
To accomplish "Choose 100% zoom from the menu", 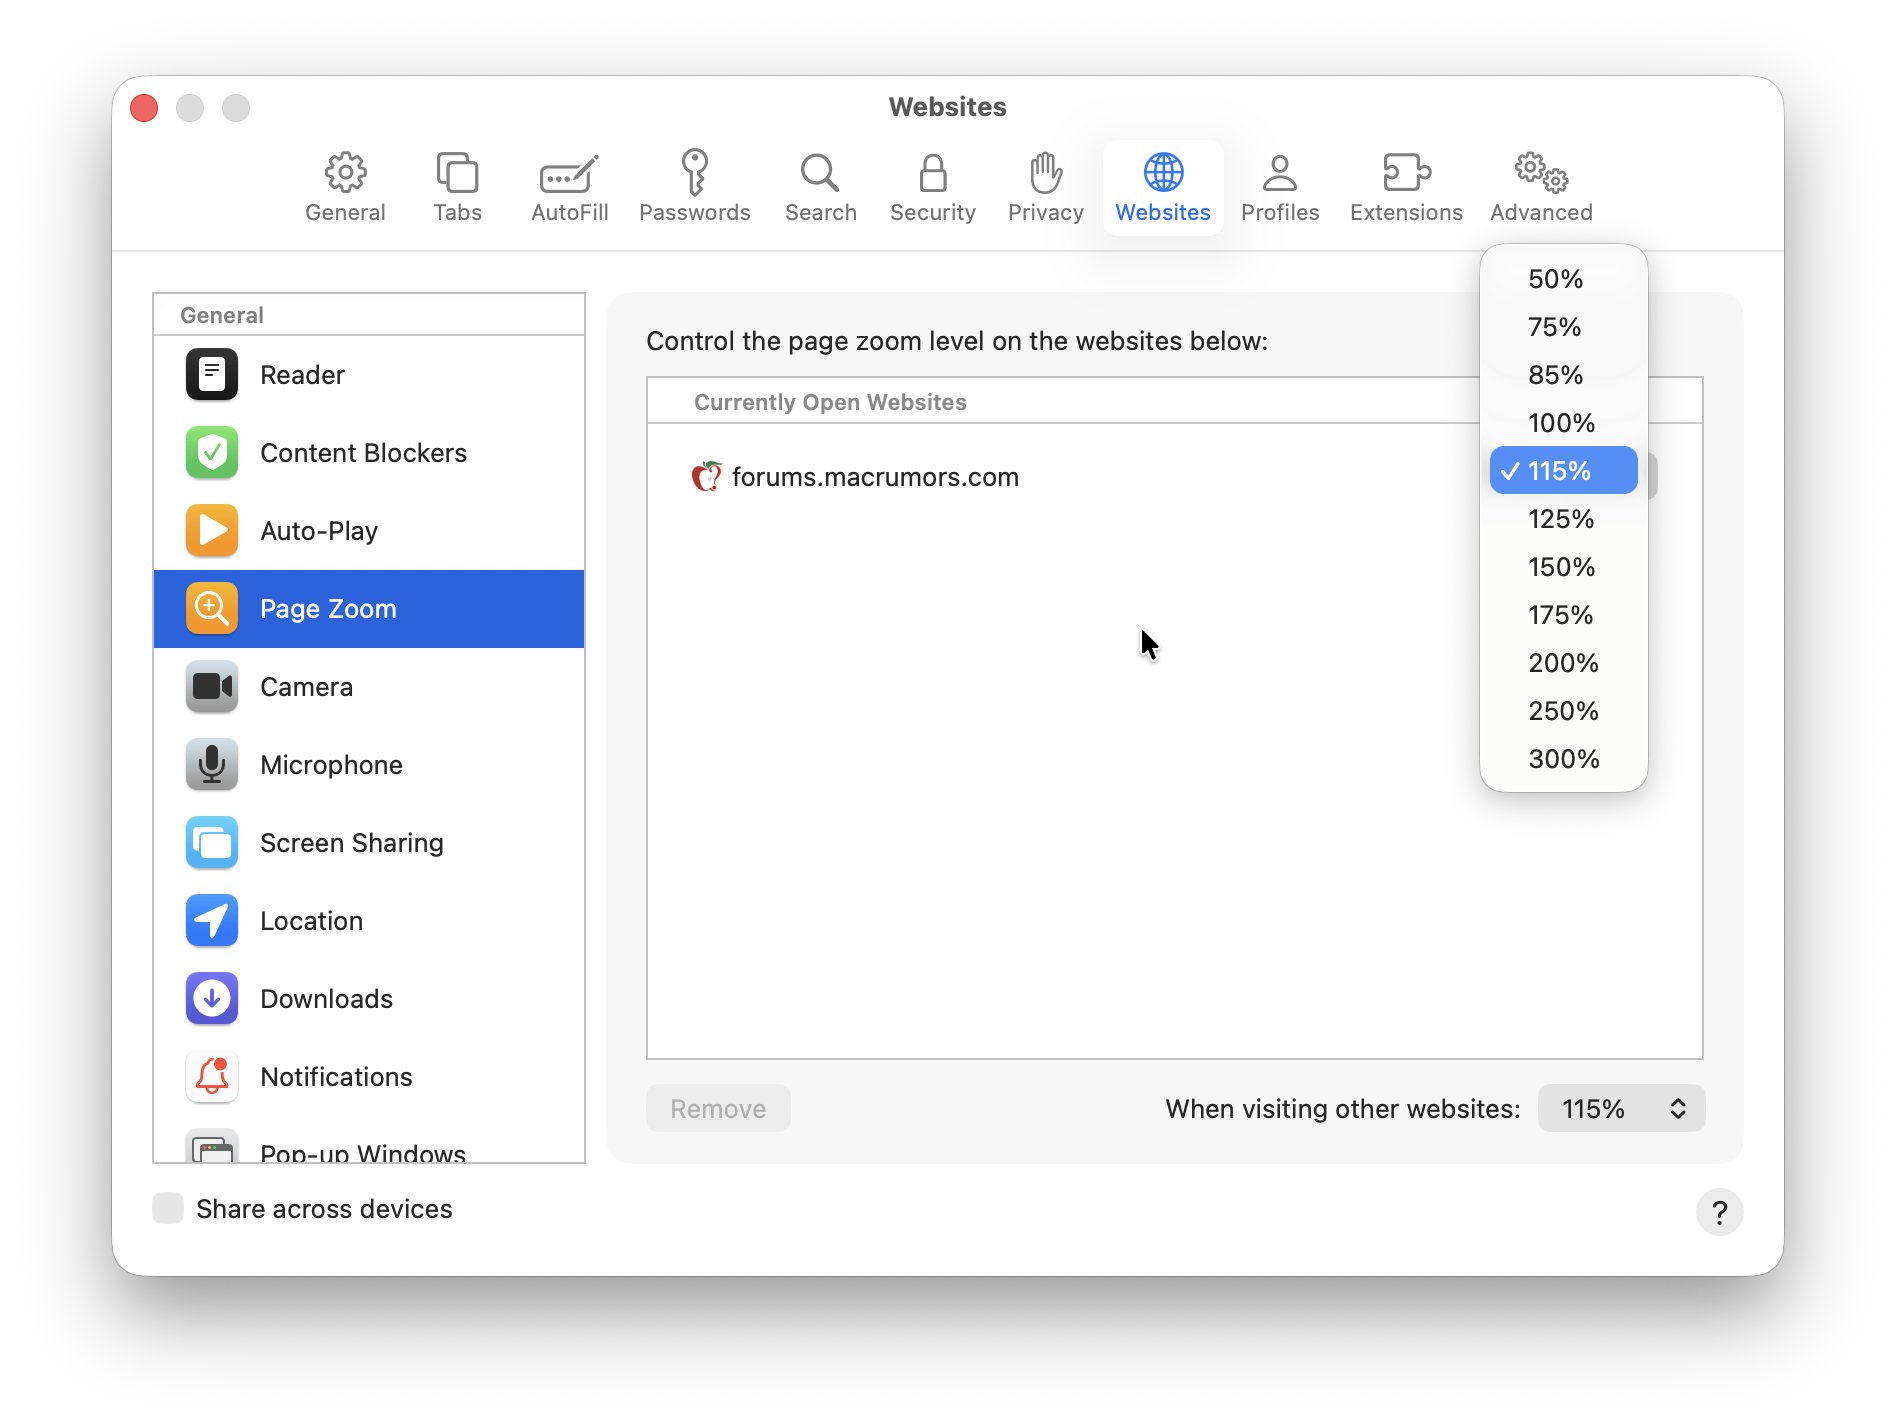I will 1563,422.
